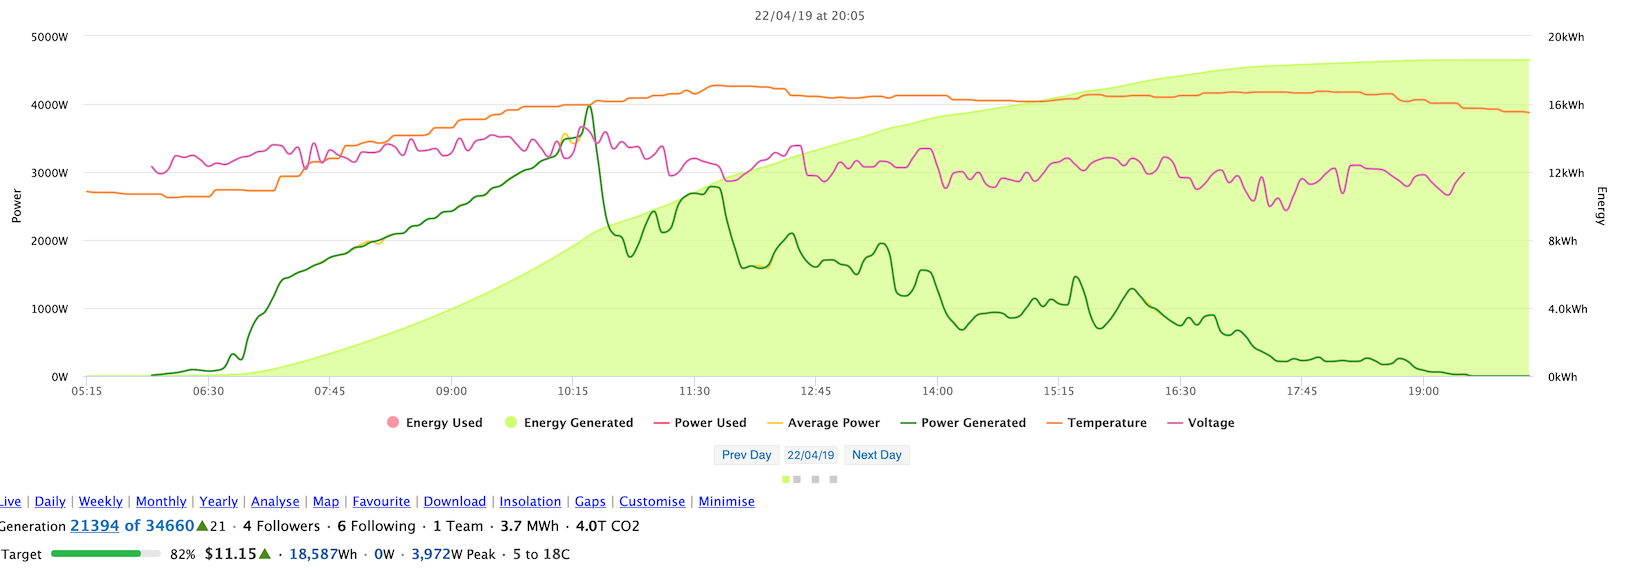The height and width of the screenshot is (578, 1628).
Task: Open the Insolation link
Action: click(x=530, y=502)
